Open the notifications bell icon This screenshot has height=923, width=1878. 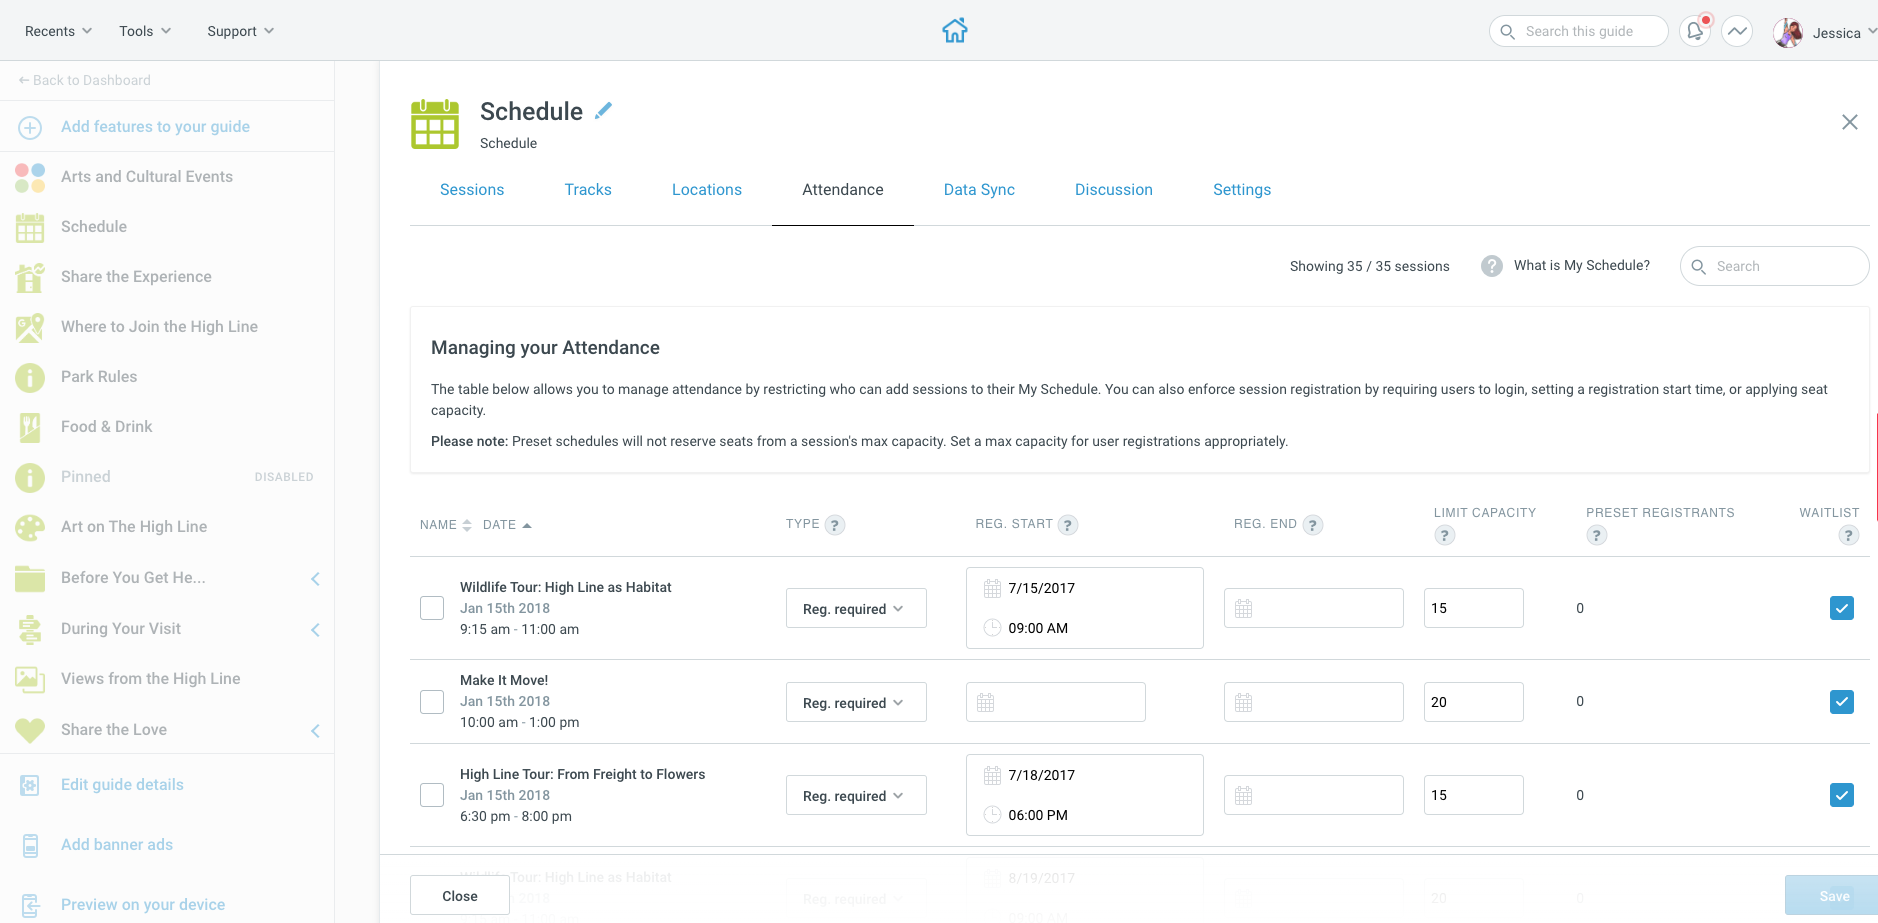coord(1693,31)
